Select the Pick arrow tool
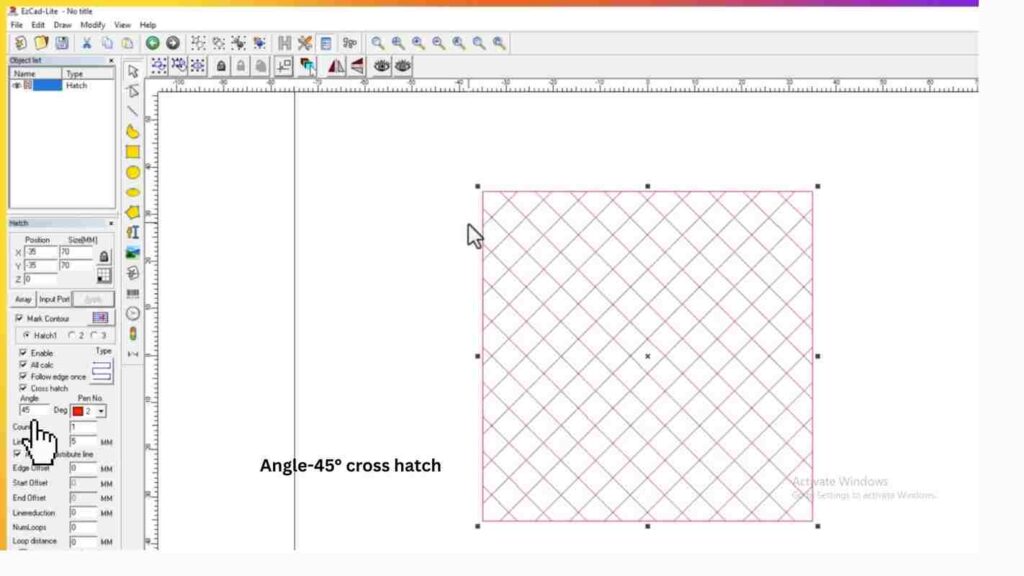This screenshot has width=1024, height=576. [133, 71]
